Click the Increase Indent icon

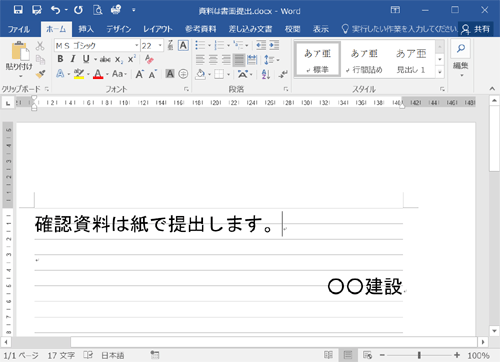[274, 45]
